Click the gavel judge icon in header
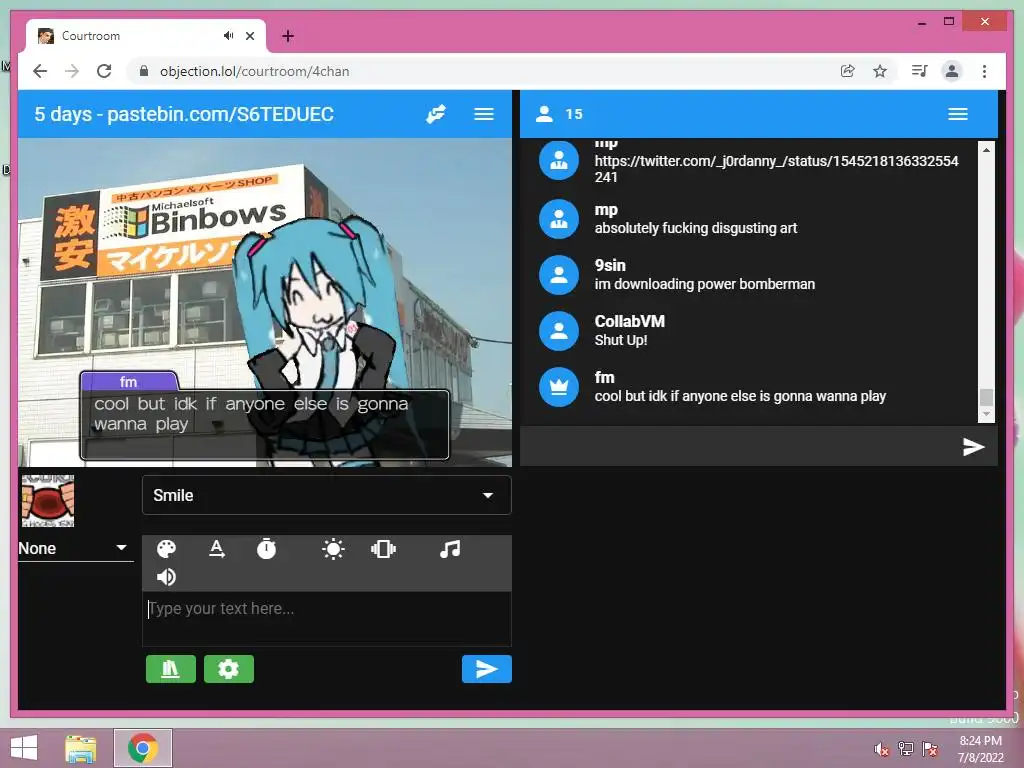1024x768 pixels. 436,114
